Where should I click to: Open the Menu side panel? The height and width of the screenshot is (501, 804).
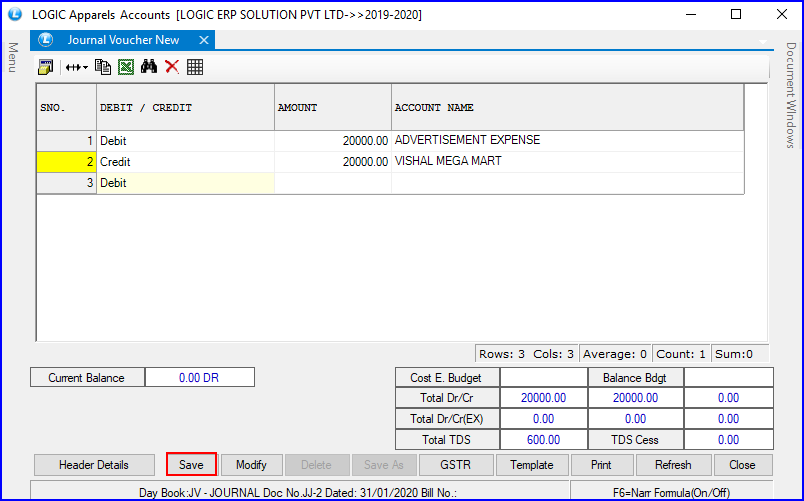coord(13,57)
